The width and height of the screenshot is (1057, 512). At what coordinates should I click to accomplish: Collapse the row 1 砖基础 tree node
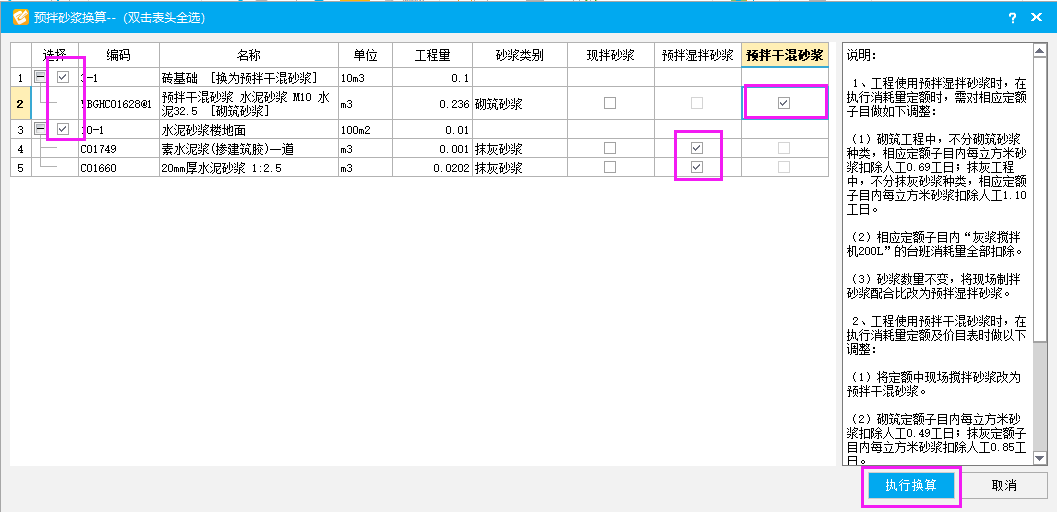(41, 77)
